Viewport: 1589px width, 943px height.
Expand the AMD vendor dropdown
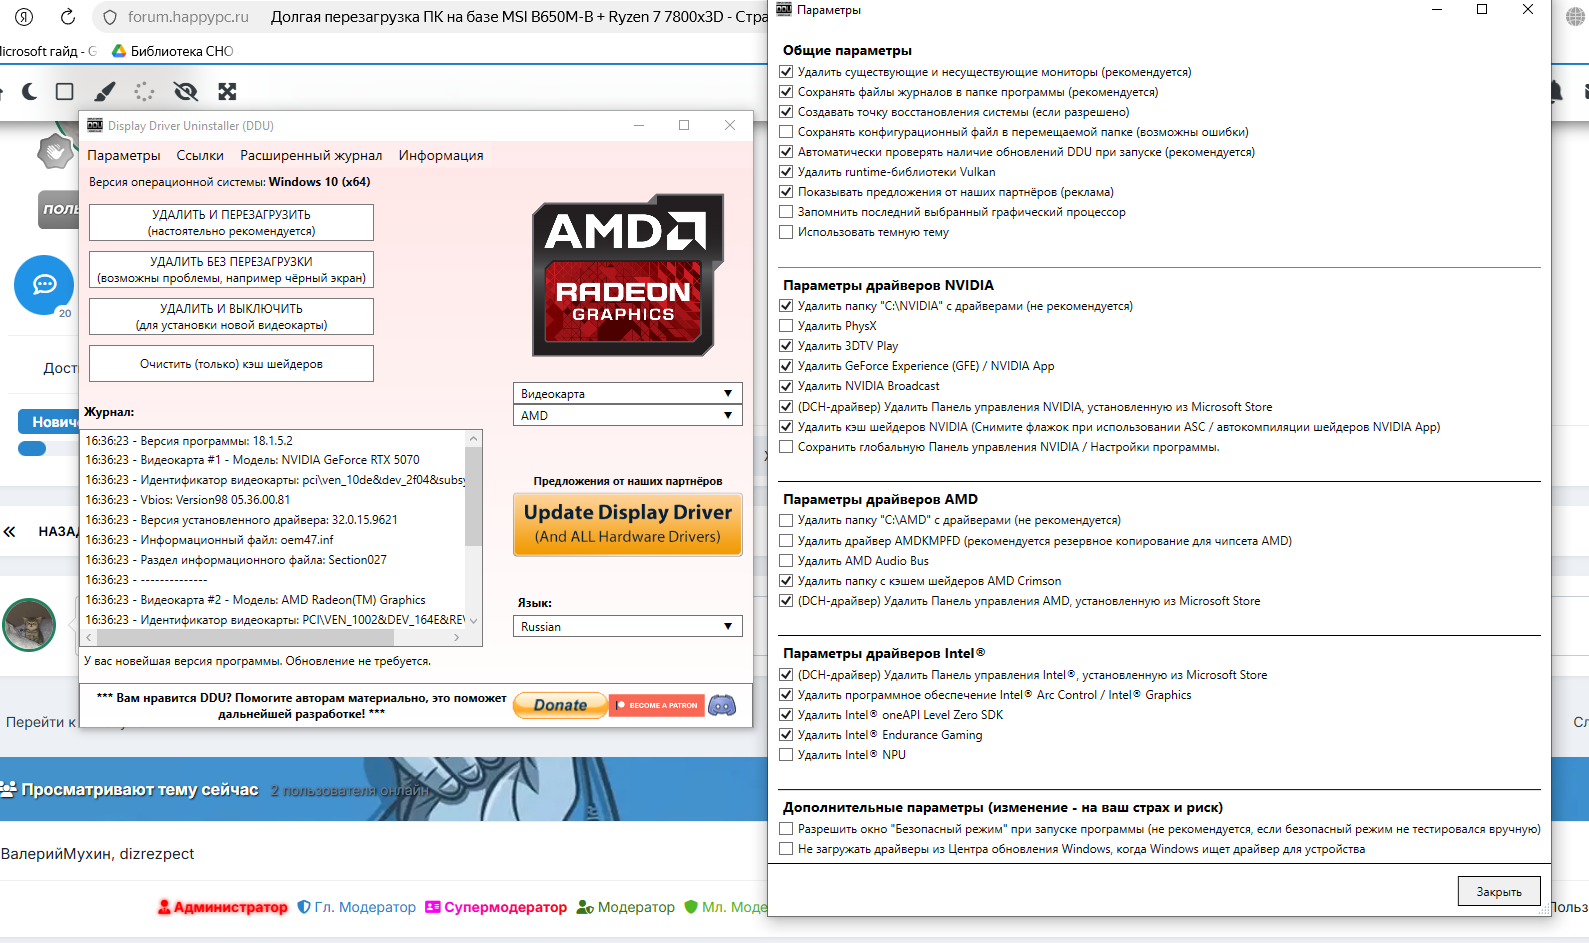point(627,416)
